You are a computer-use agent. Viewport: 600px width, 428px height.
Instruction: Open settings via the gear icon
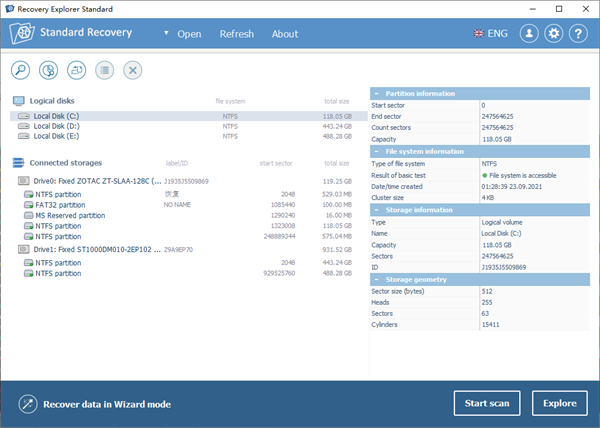click(x=554, y=33)
